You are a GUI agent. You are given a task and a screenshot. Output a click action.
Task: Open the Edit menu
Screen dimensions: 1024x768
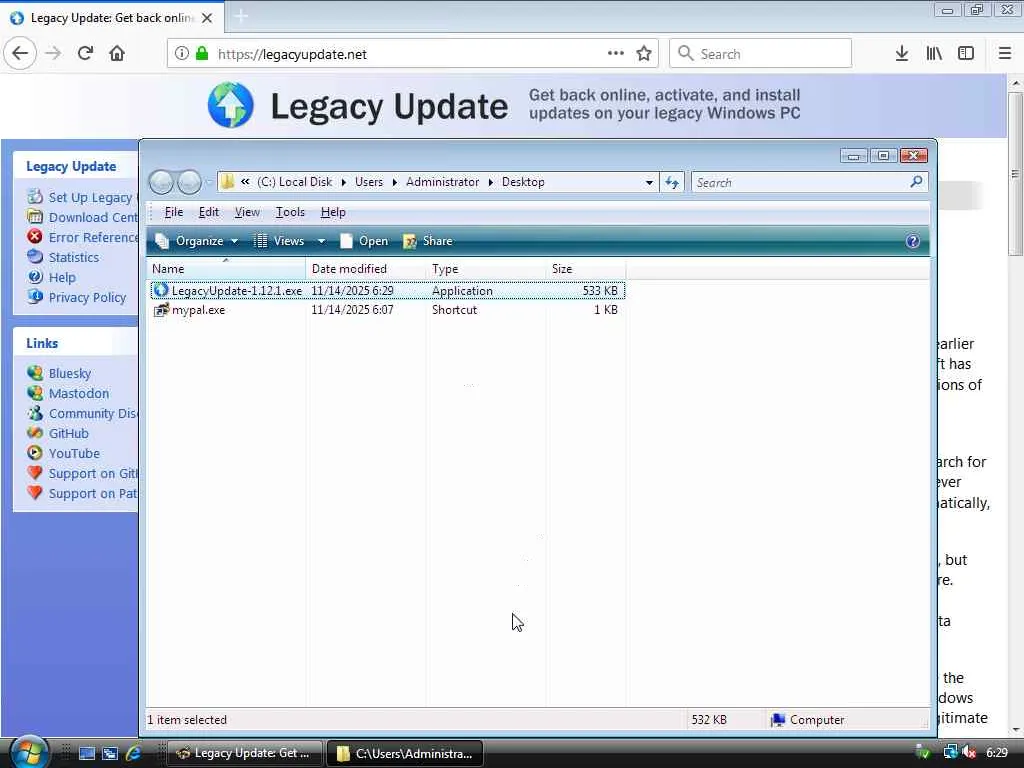coord(209,212)
